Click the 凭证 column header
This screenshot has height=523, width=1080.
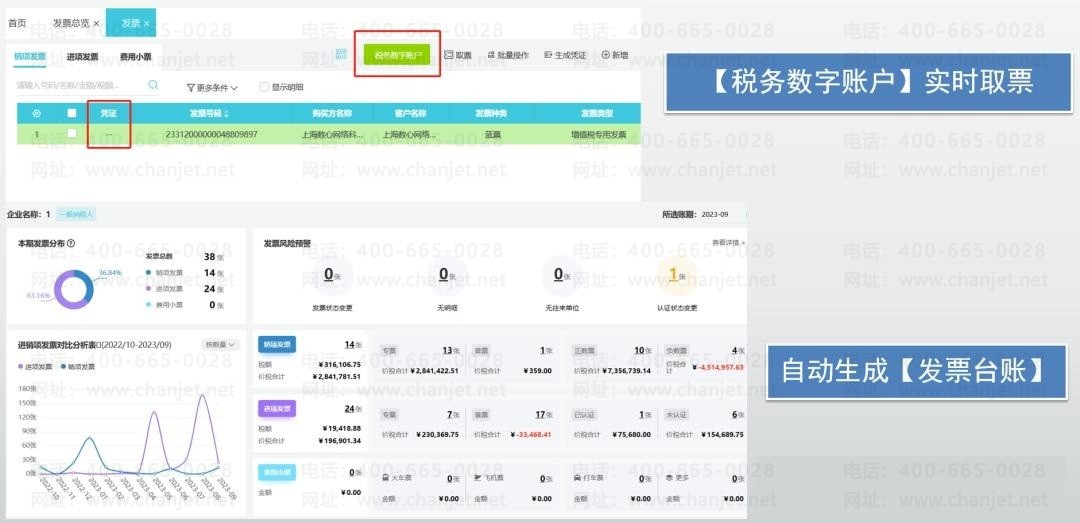coord(109,114)
